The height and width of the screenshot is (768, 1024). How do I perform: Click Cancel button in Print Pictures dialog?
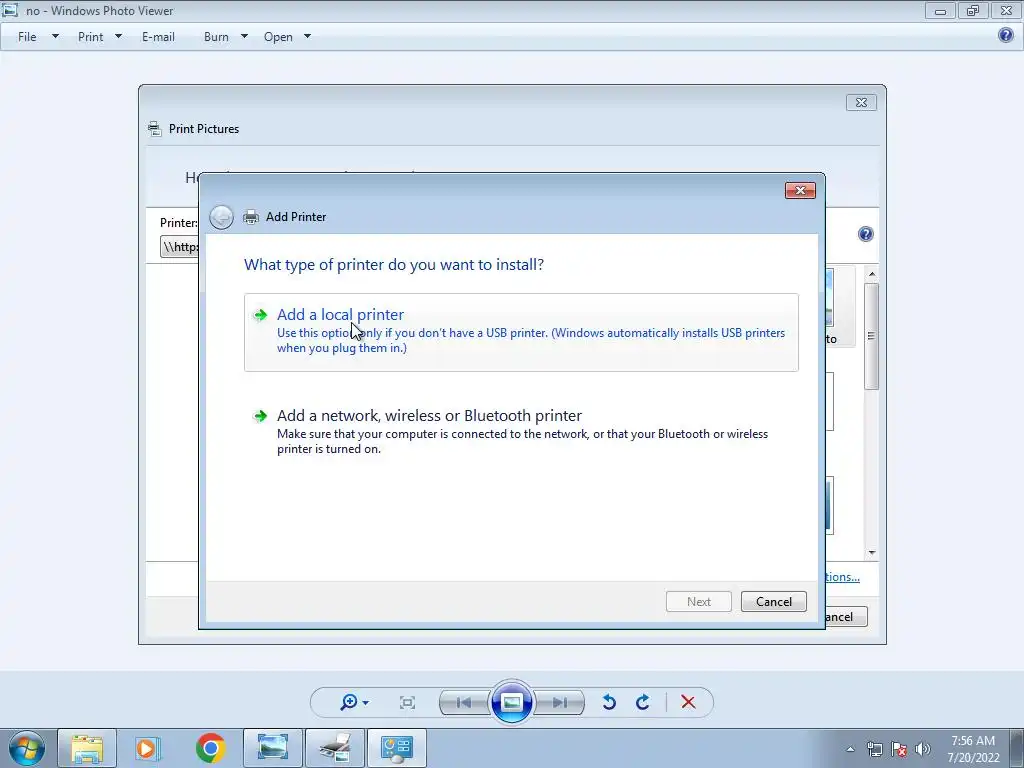pyautogui.click(x=846, y=616)
